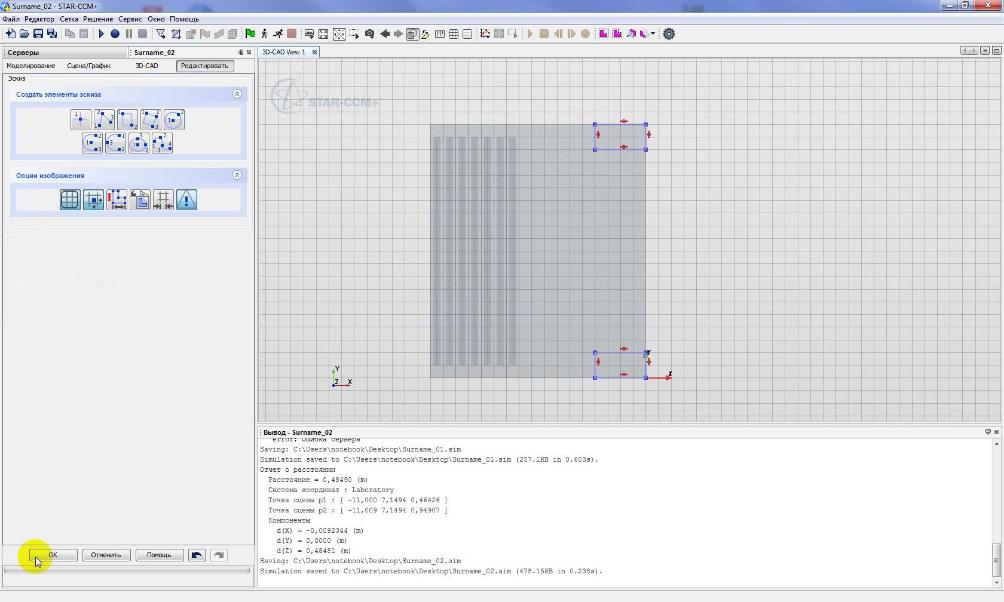The image size is (1004, 602).
Task: Select the create line sketch tool
Action: pos(104,120)
